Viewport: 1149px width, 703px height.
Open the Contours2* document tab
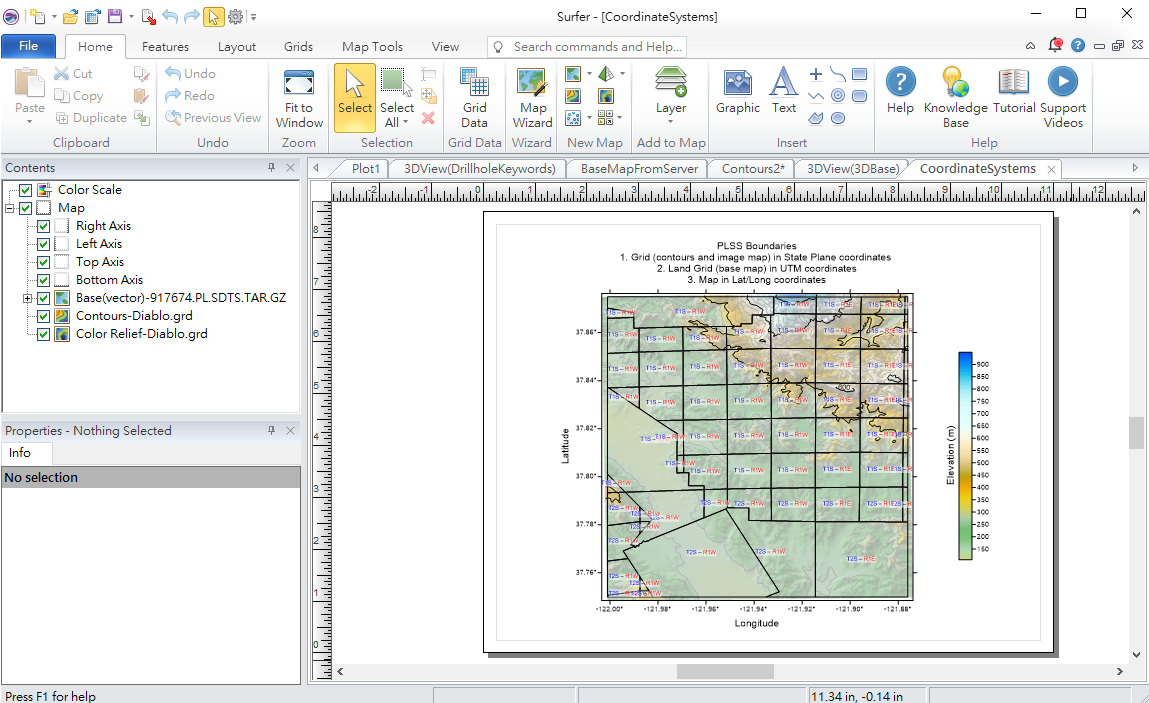coord(752,168)
